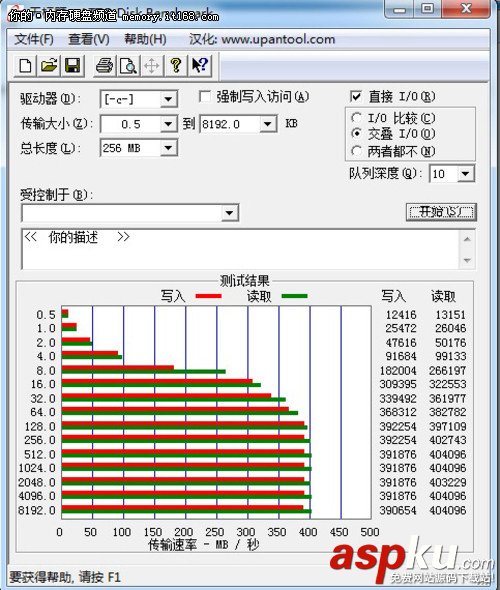The width and height of the screenshot is (500, 590).
Task: Click the 传输速率 - MB / 秒 axis label
Action: pos(204,544)
